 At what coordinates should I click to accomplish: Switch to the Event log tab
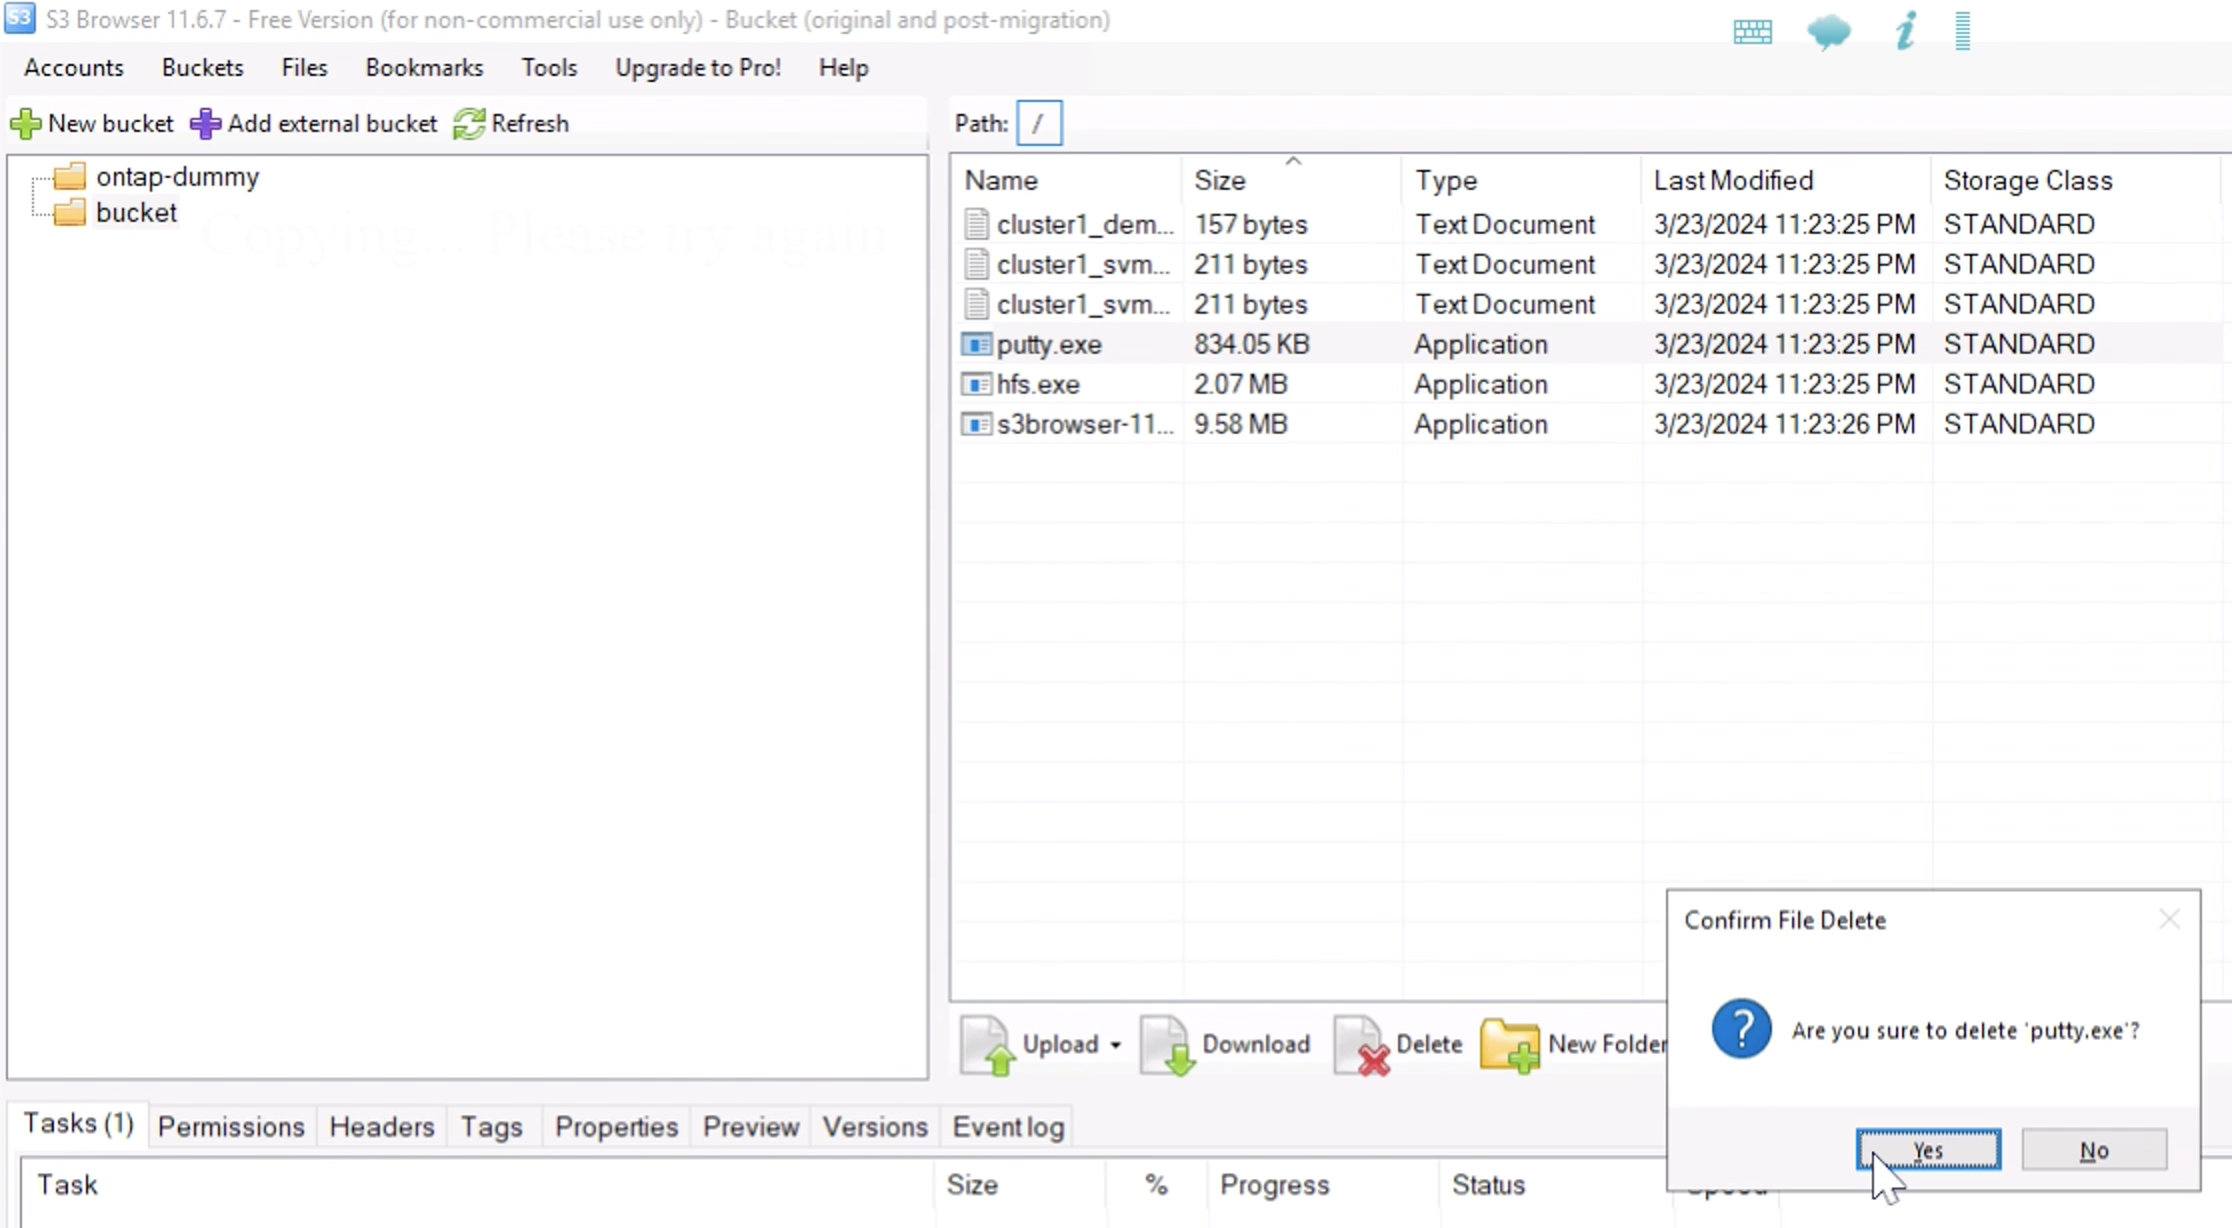[x=1007, y=1127]
